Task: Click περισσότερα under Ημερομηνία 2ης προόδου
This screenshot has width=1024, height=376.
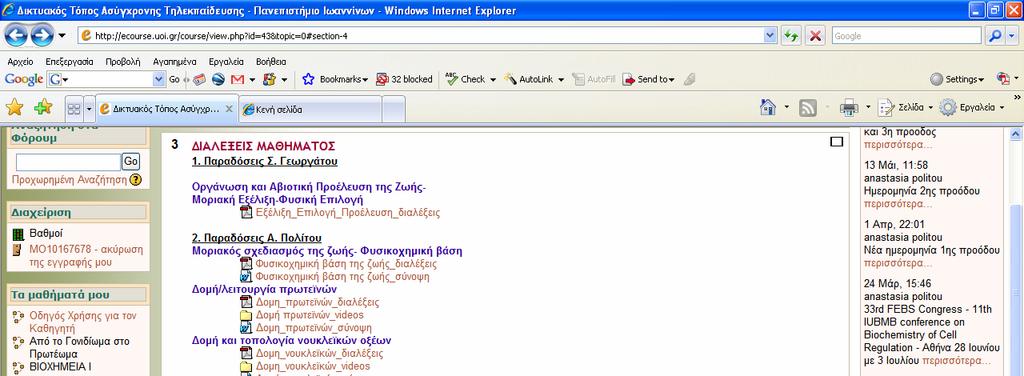Action: (898, 204)
